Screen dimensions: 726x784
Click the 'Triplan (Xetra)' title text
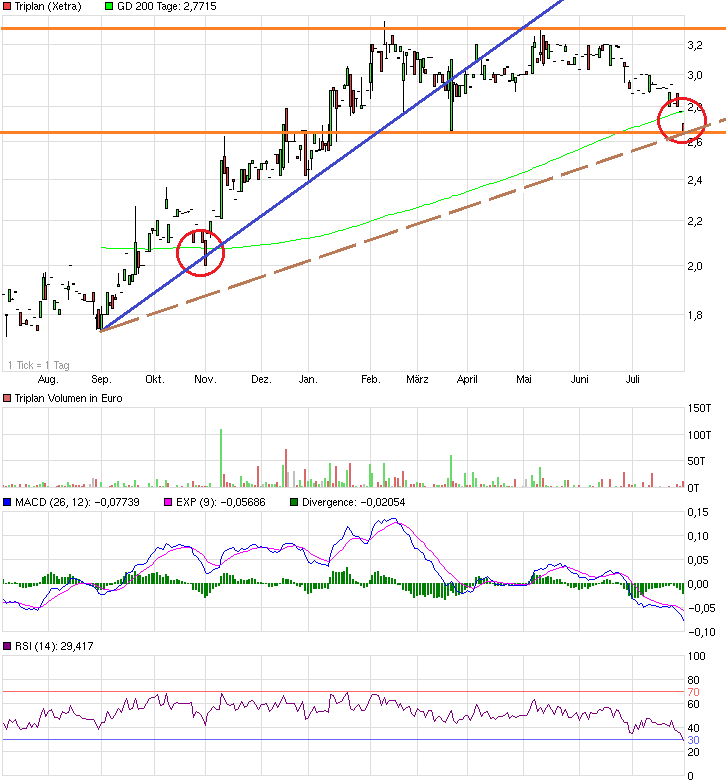pyautogui.click(x=51, y=6)
